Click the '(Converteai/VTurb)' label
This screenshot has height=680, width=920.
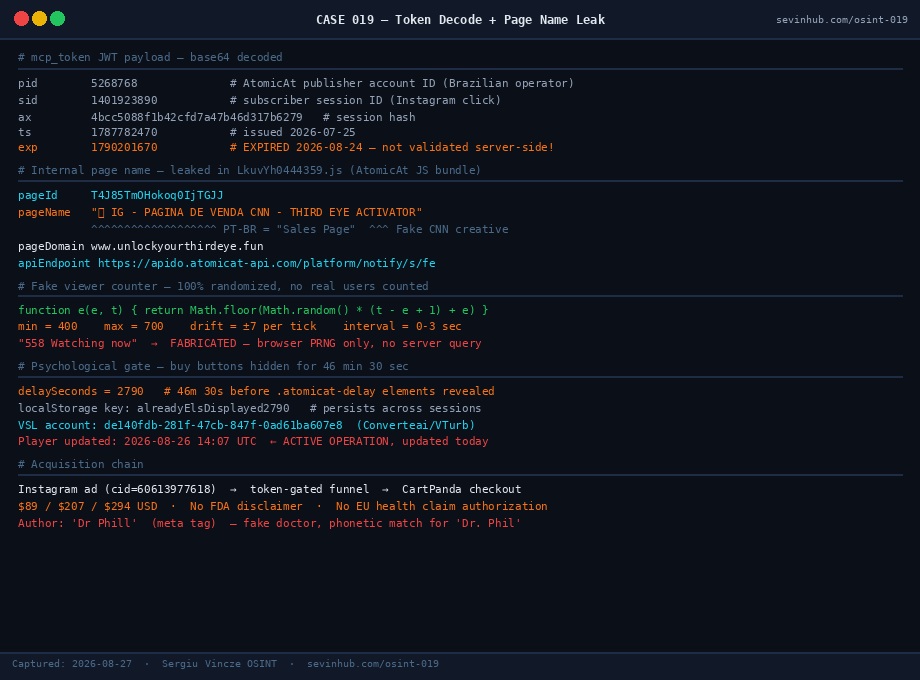(x=415, y=425)
